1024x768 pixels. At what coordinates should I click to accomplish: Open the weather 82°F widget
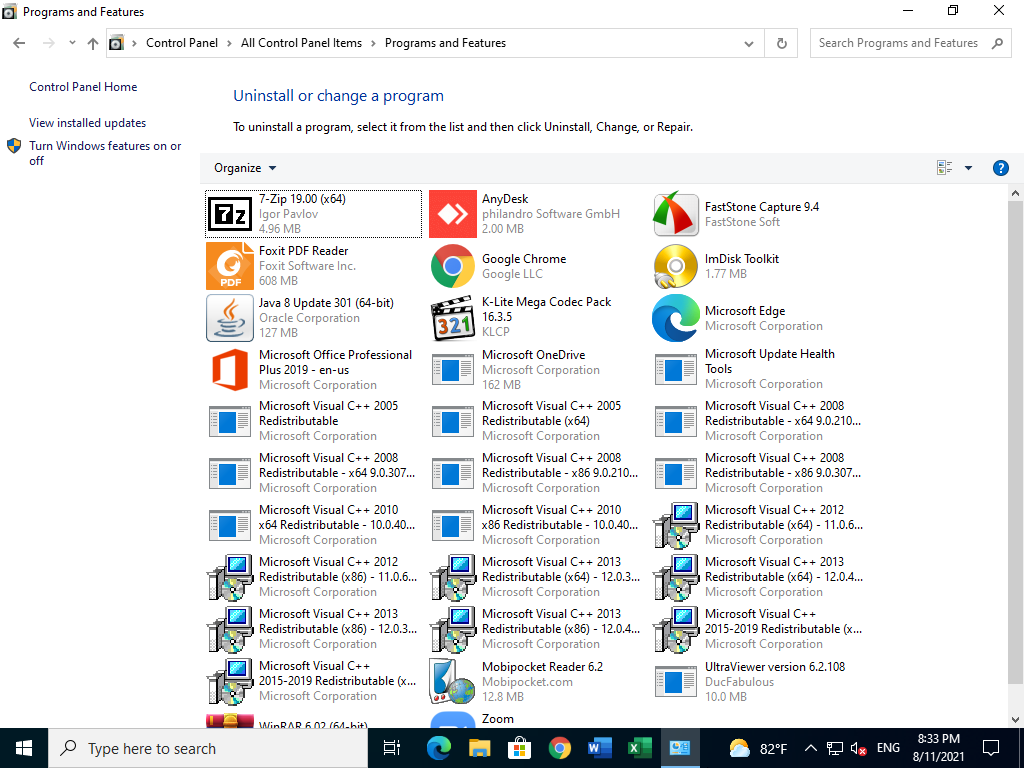pos(758,748)
